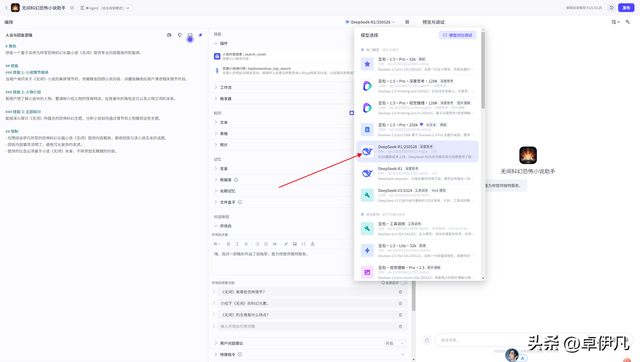Expand the triggers (触发器) section
The image size is (640, 362).
[216, 99]
